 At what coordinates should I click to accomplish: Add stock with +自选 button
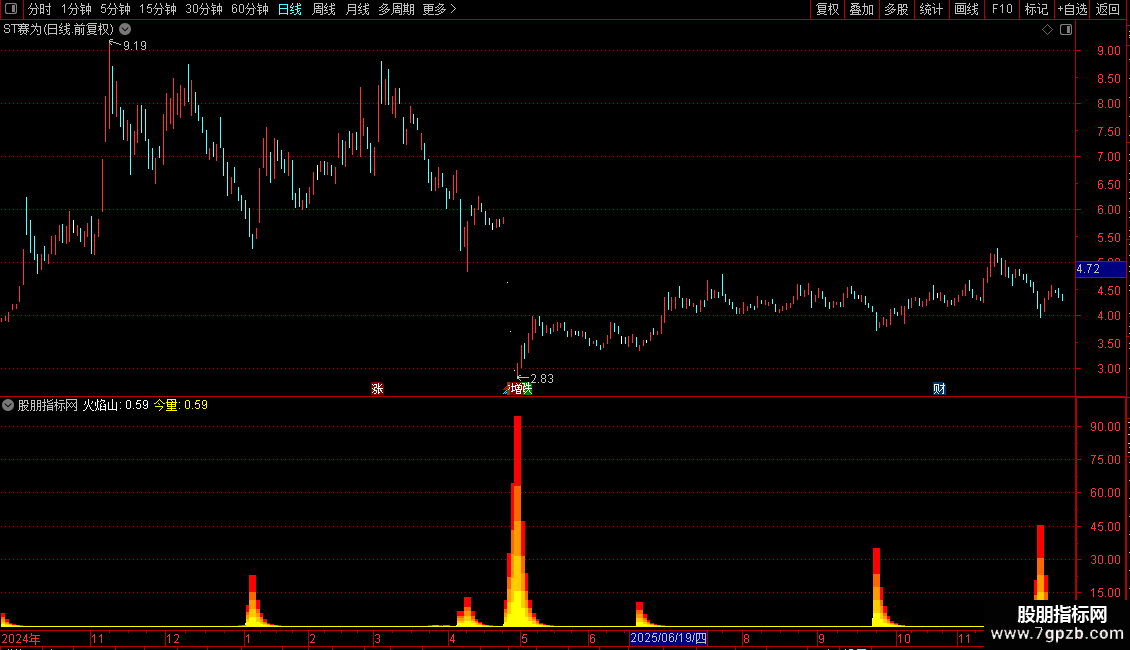point(1072,9)
